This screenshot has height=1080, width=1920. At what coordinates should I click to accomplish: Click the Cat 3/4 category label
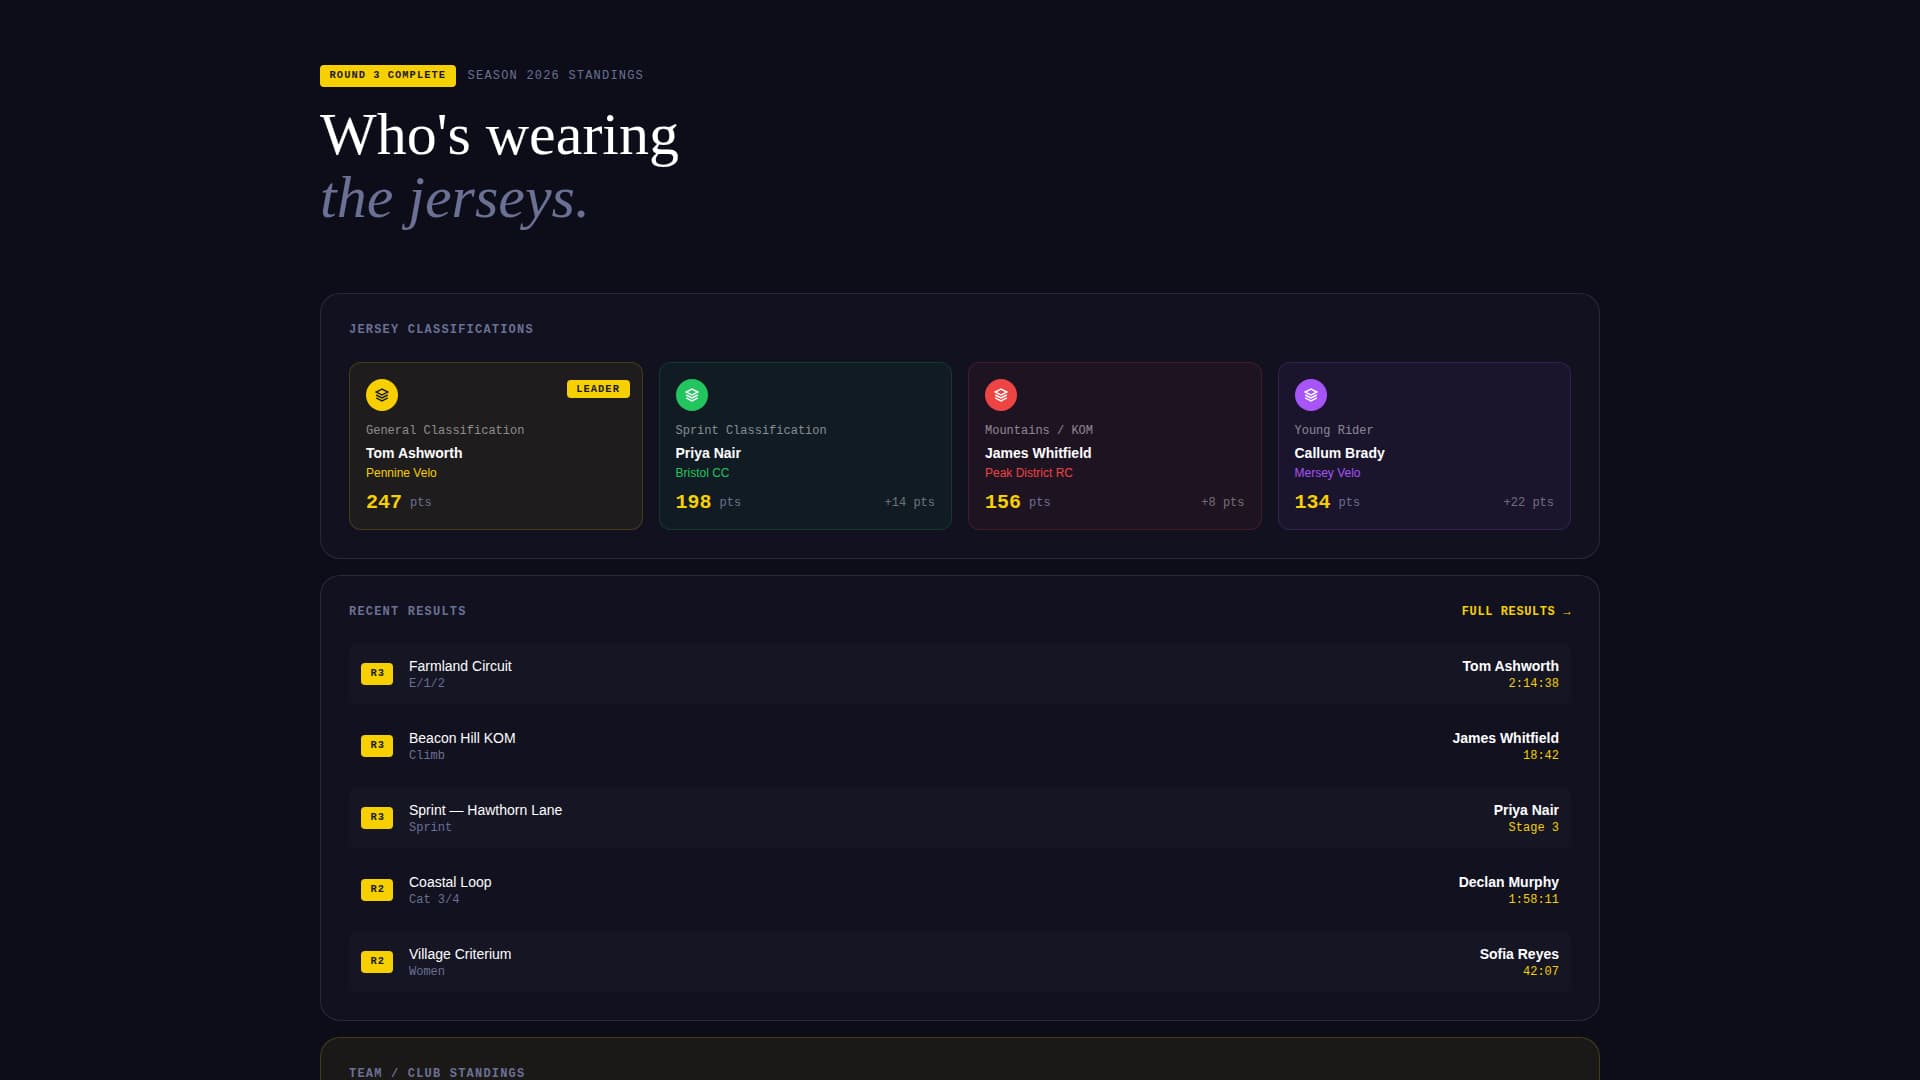pyautogui.click(x=434, y=900)
